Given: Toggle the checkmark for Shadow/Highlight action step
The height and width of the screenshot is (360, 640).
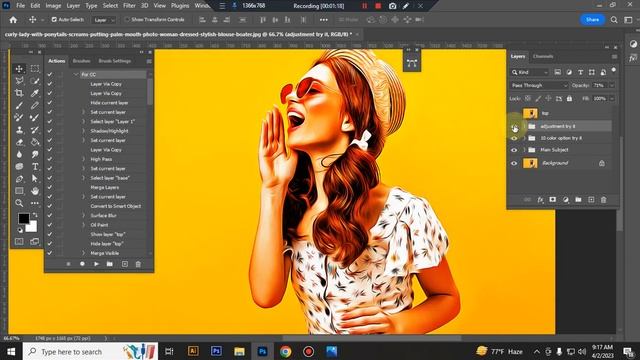Looking at the screenshot, I should [50, 131].
